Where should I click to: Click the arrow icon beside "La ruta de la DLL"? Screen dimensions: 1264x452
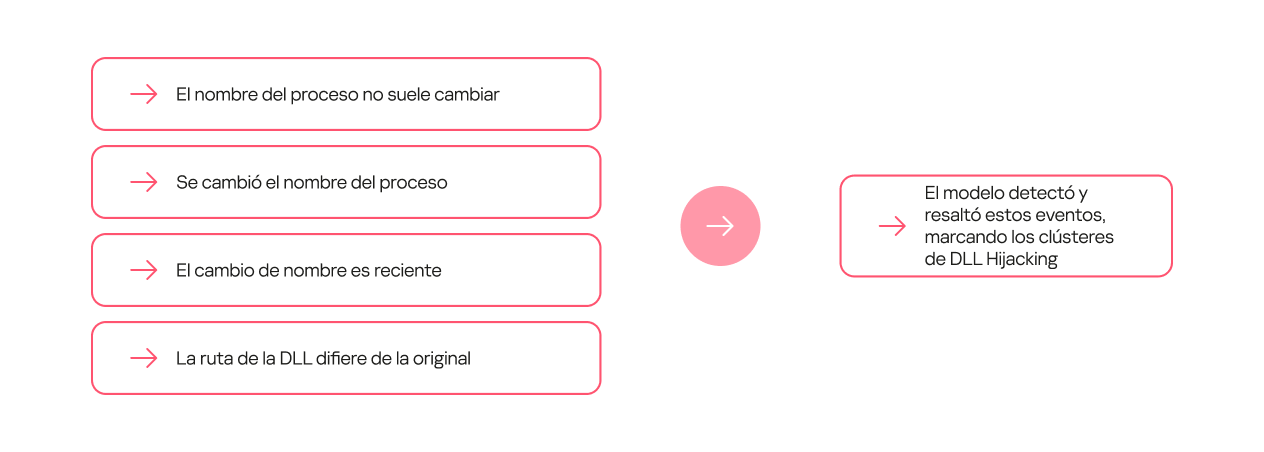[144, 358]
